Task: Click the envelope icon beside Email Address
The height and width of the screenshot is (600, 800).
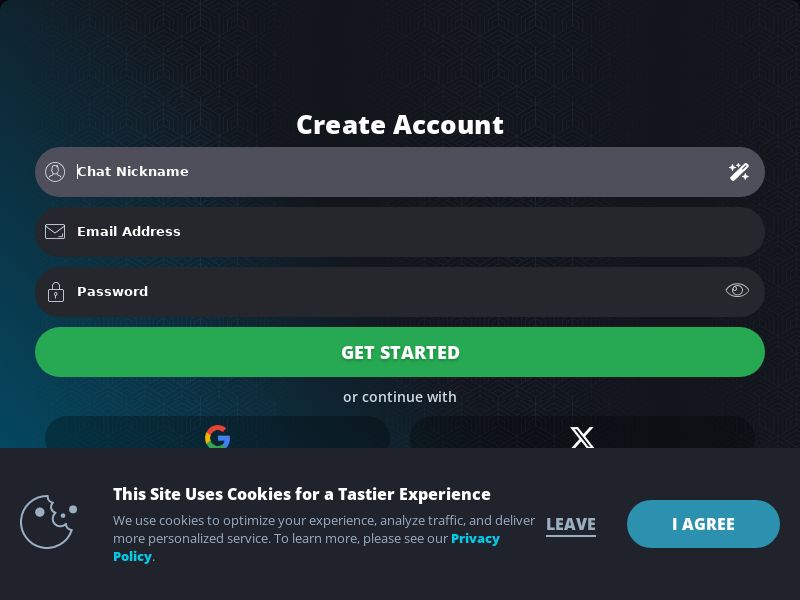Action: (56, 232)
